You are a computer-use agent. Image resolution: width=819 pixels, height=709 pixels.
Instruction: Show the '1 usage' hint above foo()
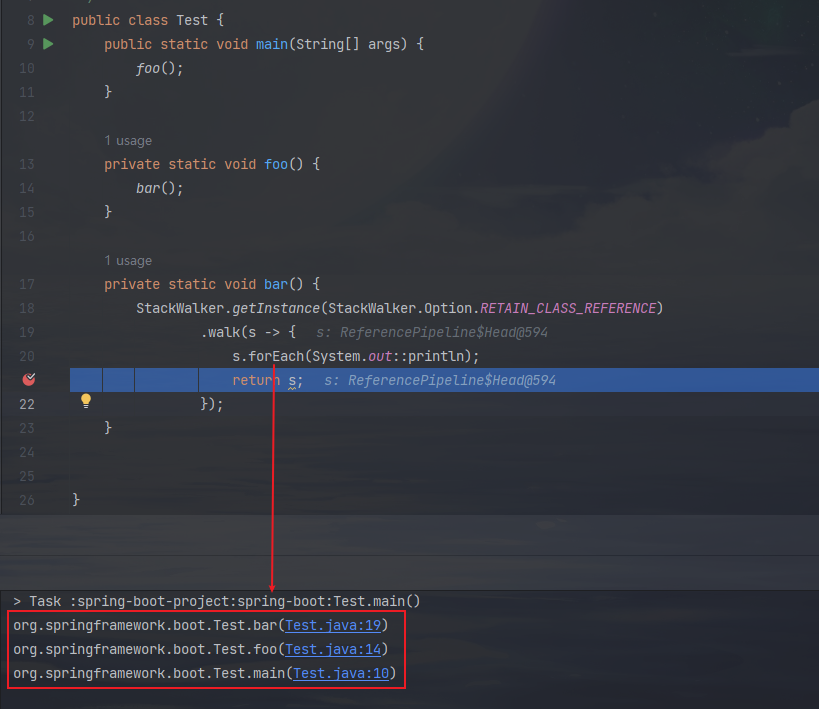click(x=128, y=141)
